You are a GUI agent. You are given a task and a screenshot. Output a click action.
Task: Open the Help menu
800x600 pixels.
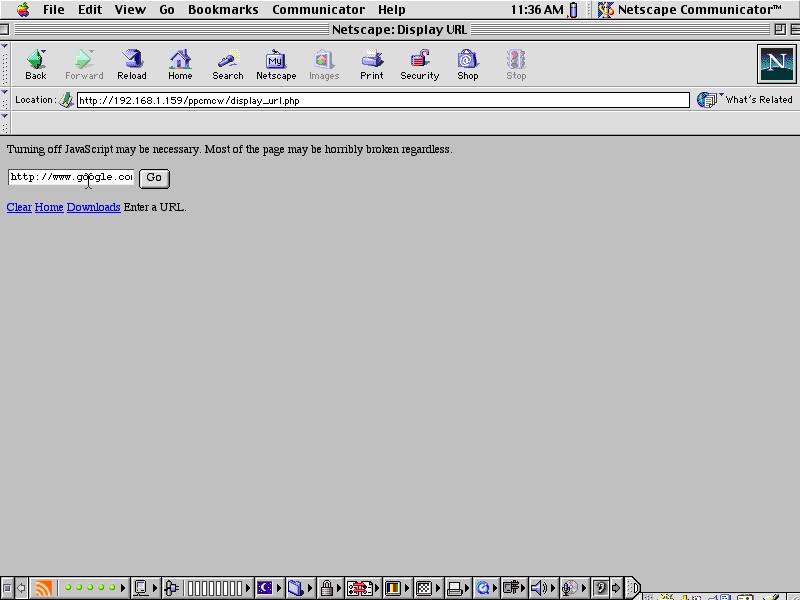[x=391, y=9]
